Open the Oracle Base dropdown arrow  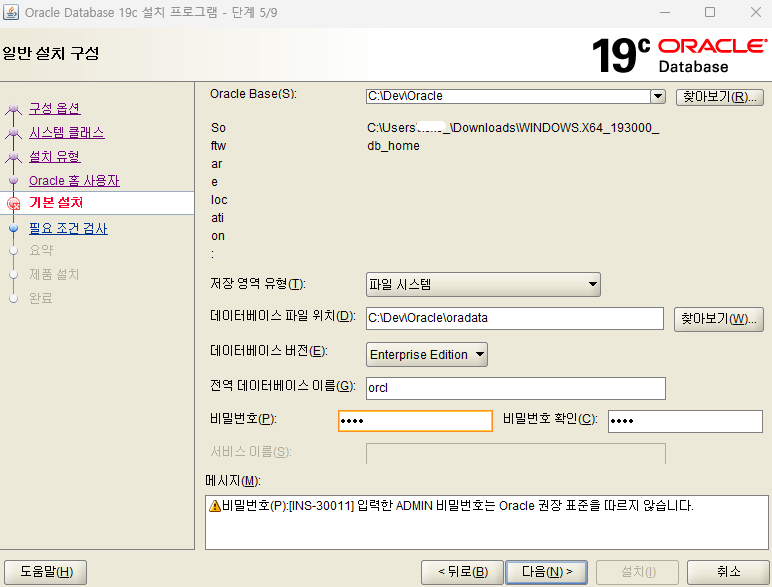[x=658, y=96]
